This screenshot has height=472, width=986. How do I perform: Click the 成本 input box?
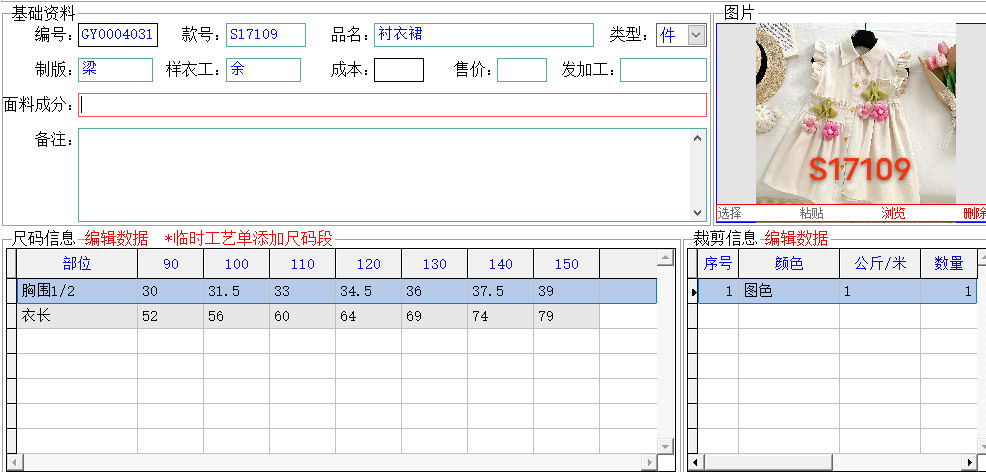[x=399, y=70]
